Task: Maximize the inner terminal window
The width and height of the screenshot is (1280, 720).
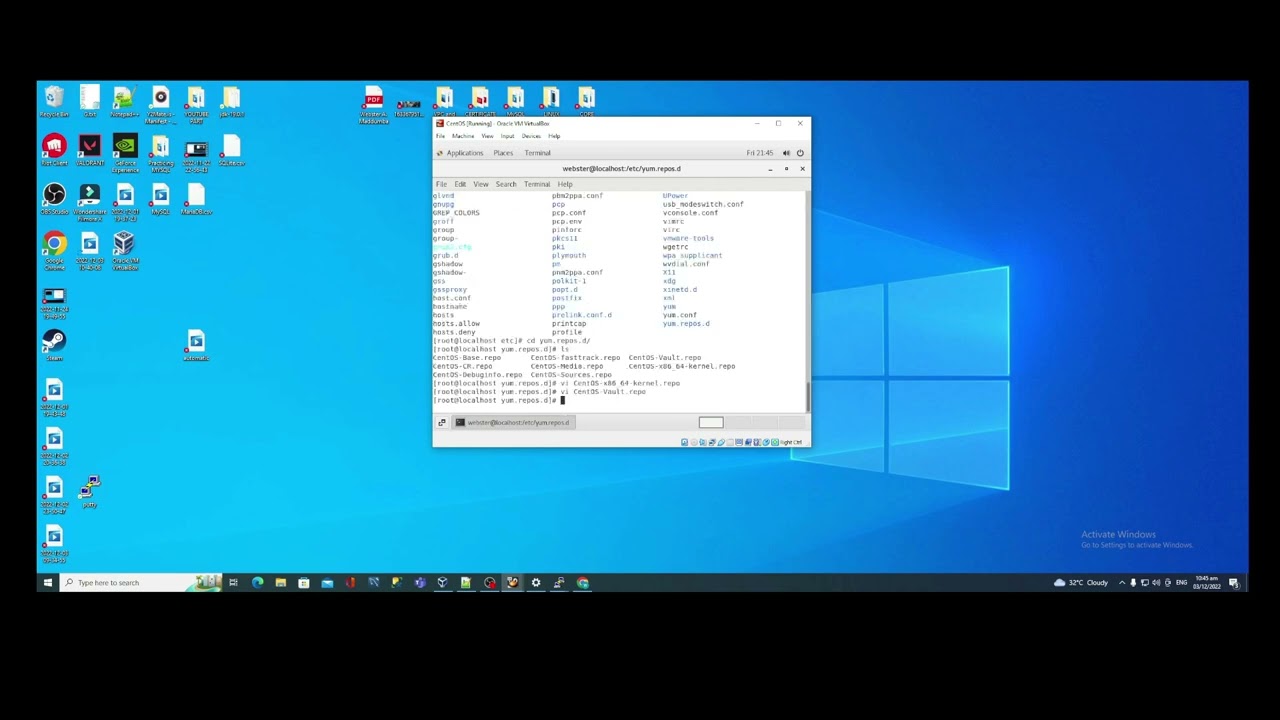Action: [x=786, y=169]
